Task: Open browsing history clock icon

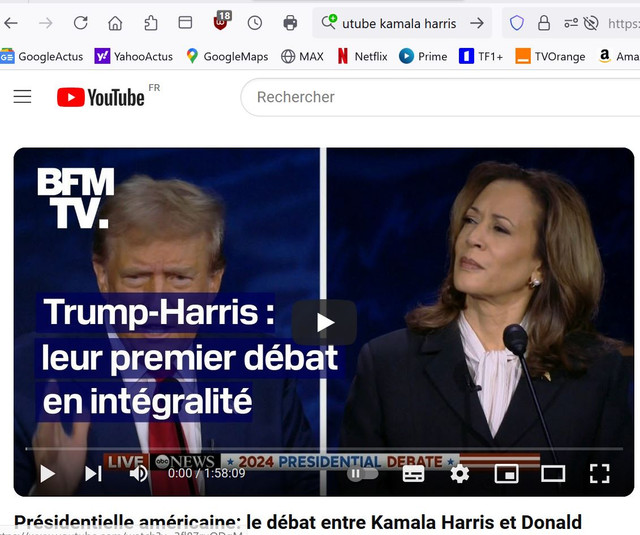Action: click(255, 23)
